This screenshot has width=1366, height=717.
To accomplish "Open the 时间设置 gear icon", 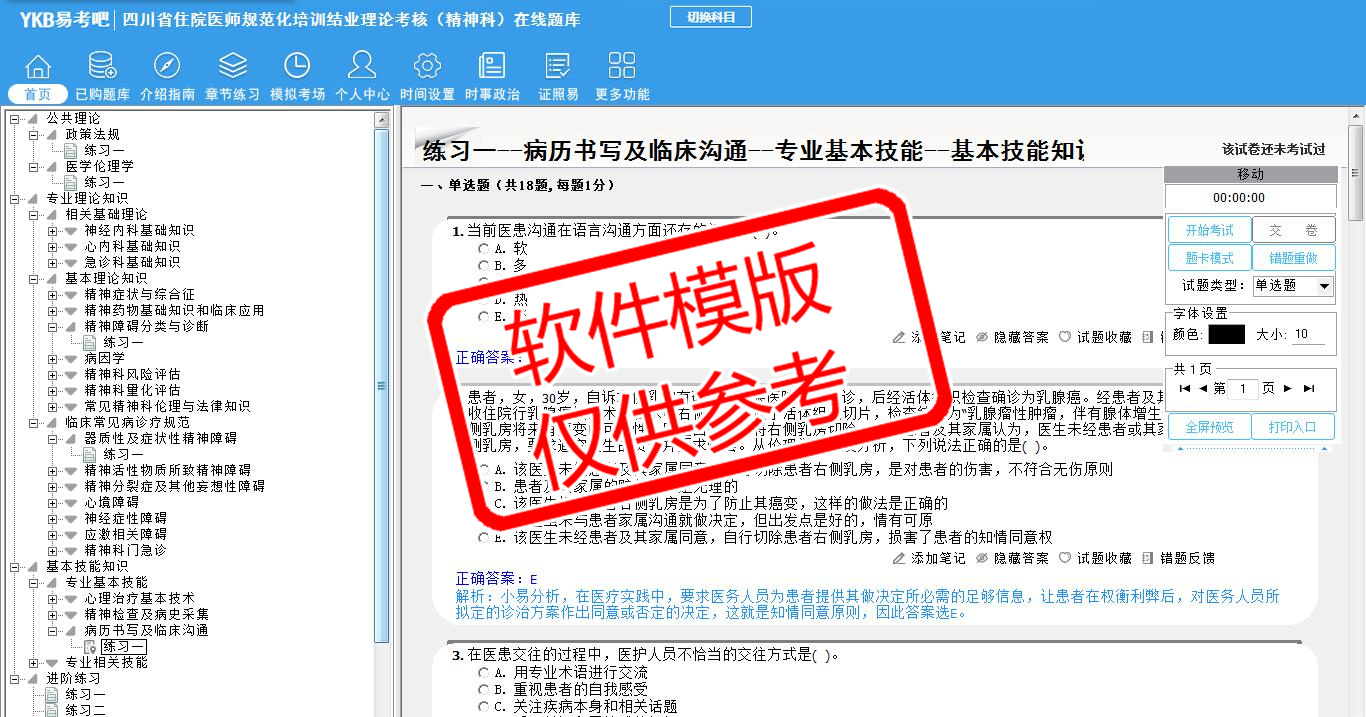I will [x=427, y=66].
